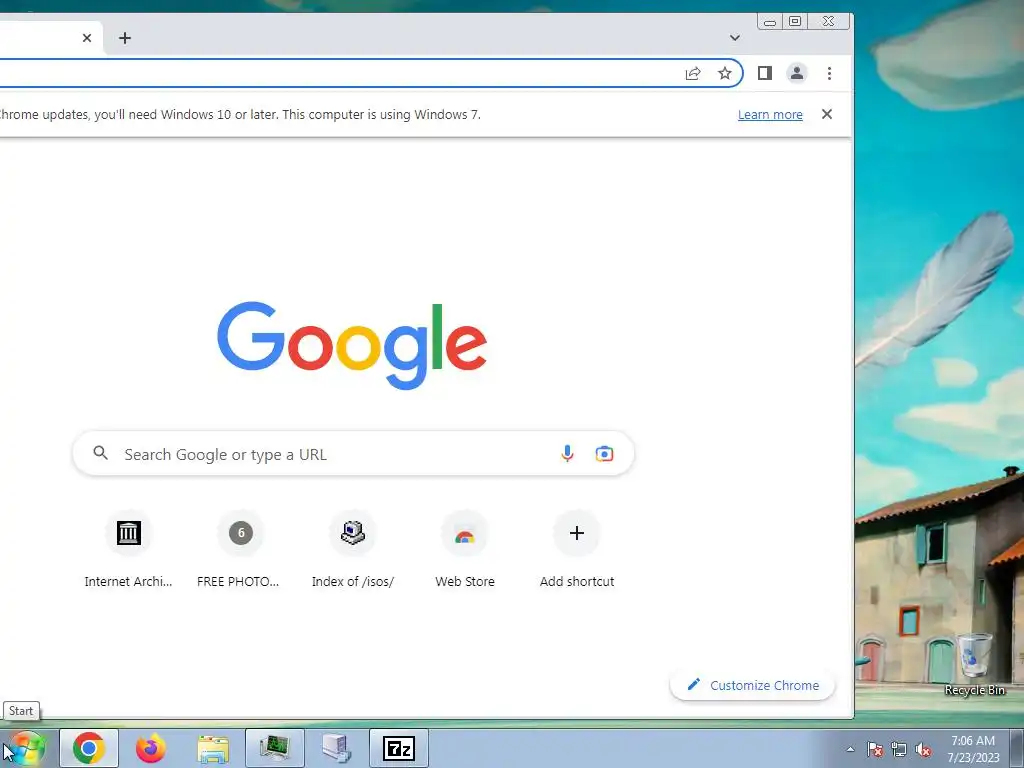Click the 'Index of /isos/' label

click(353, 581)
